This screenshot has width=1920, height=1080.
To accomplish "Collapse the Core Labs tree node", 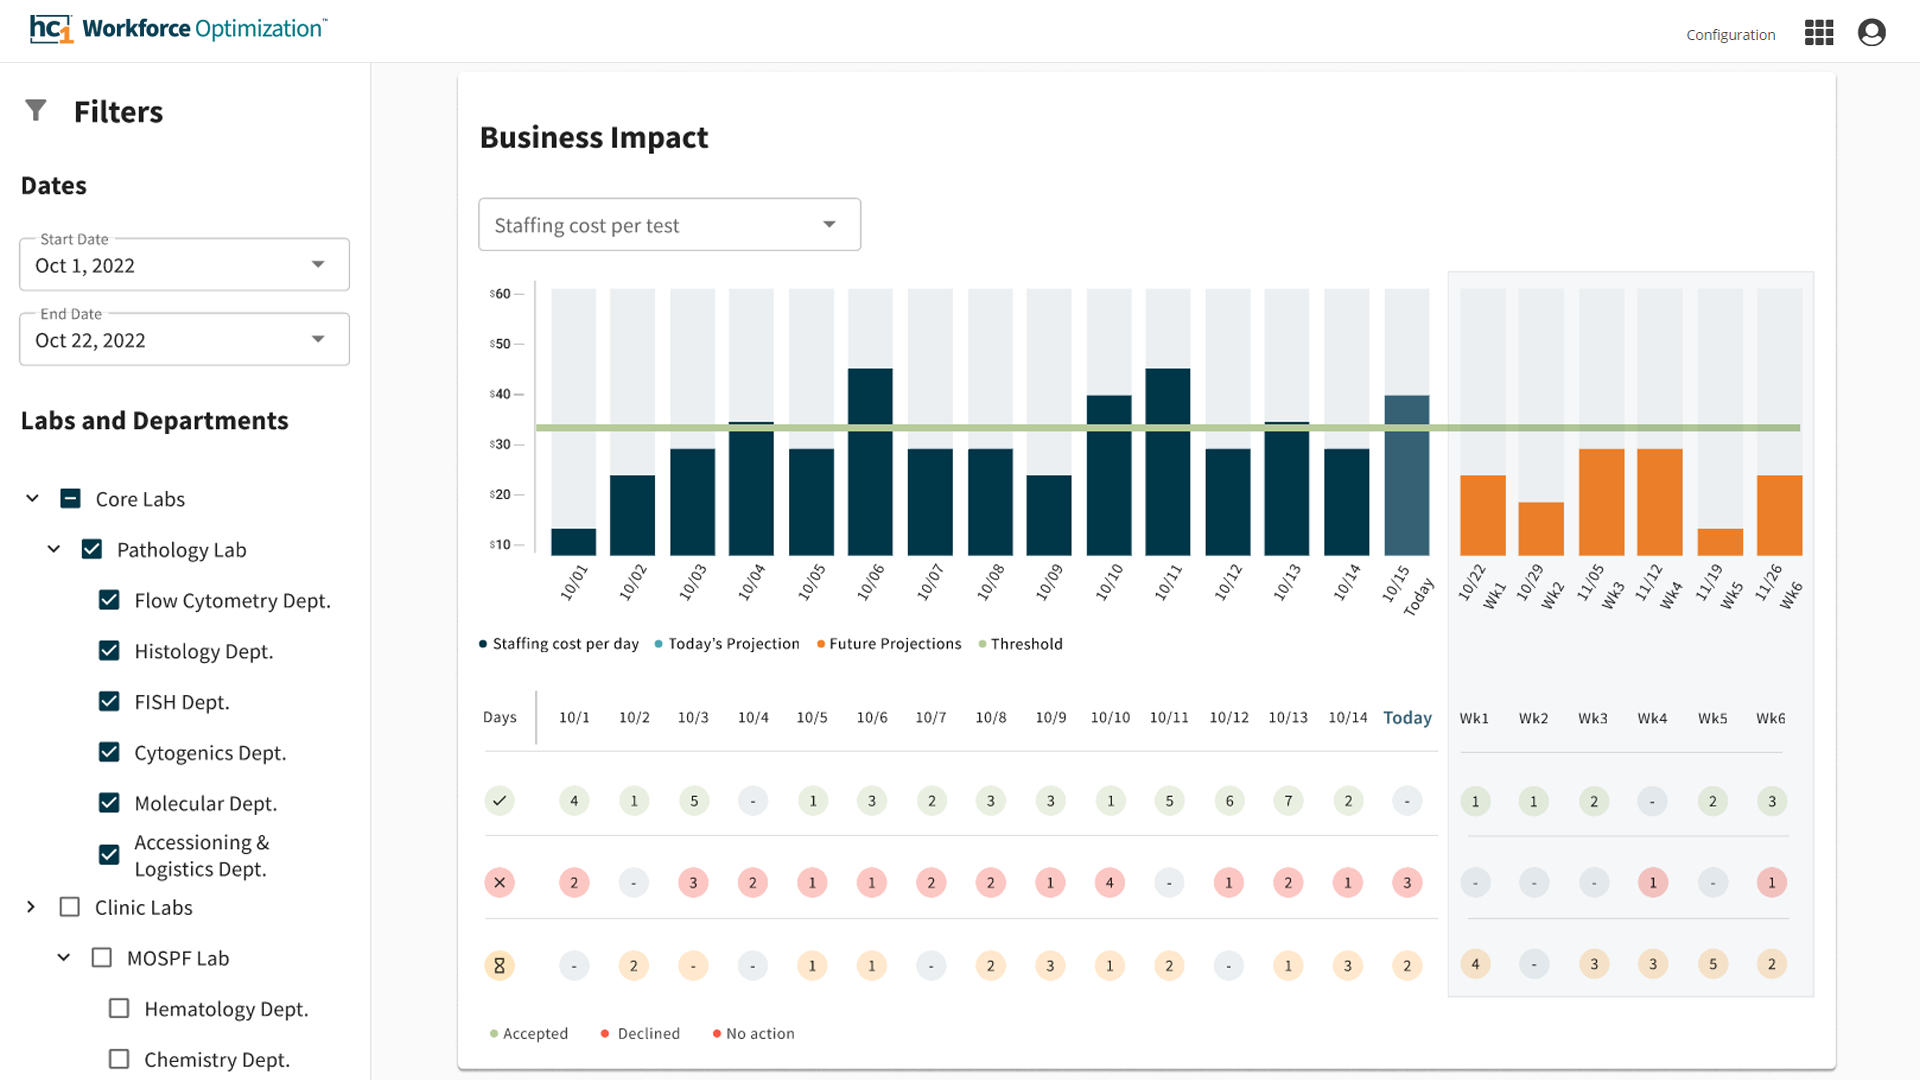I will 33,498.
